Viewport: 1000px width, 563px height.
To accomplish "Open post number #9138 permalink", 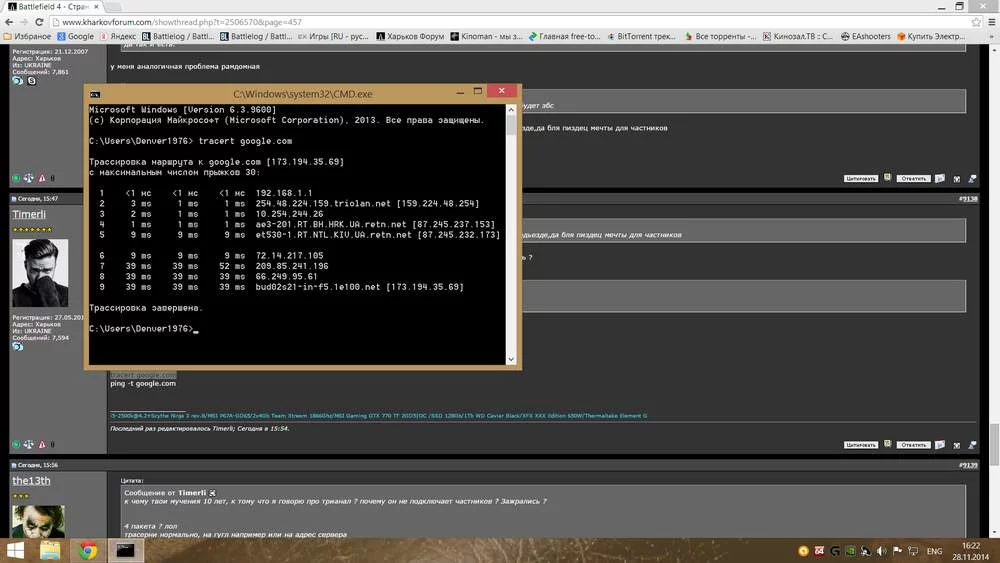I will [968, 198].
